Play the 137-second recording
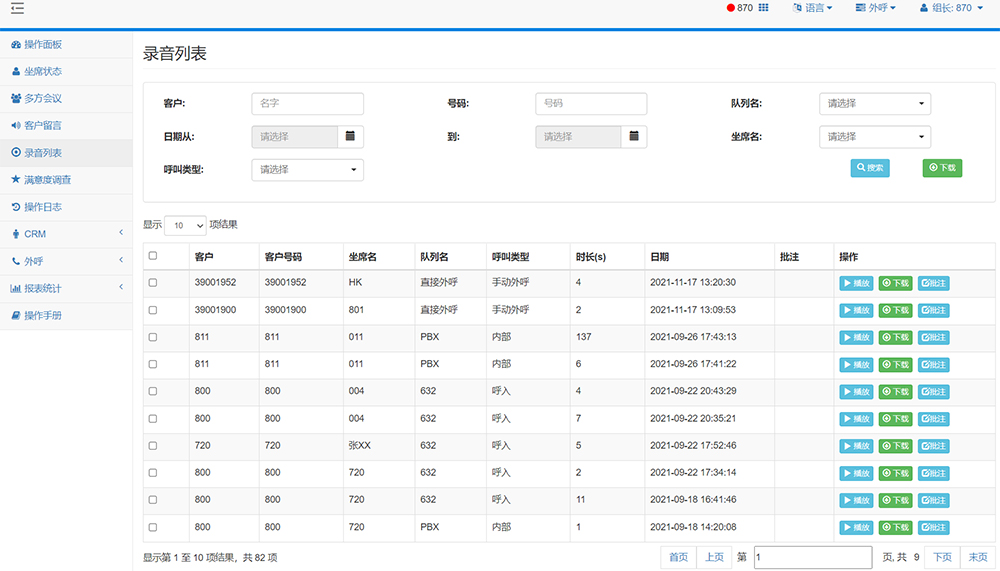Screen dimensions: 1000x571 [856, 337]
